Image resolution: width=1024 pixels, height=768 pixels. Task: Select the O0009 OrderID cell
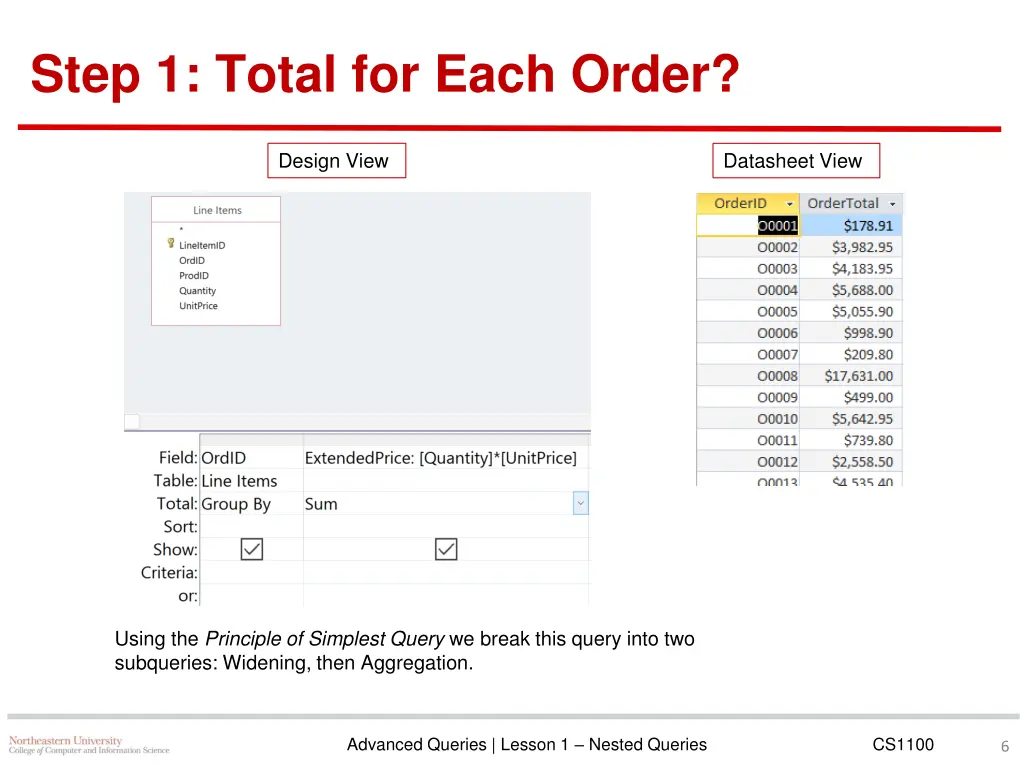(748, 398)
